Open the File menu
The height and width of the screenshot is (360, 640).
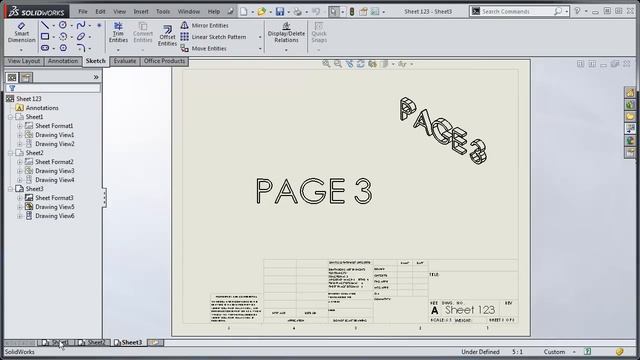(x=83, y=11)
